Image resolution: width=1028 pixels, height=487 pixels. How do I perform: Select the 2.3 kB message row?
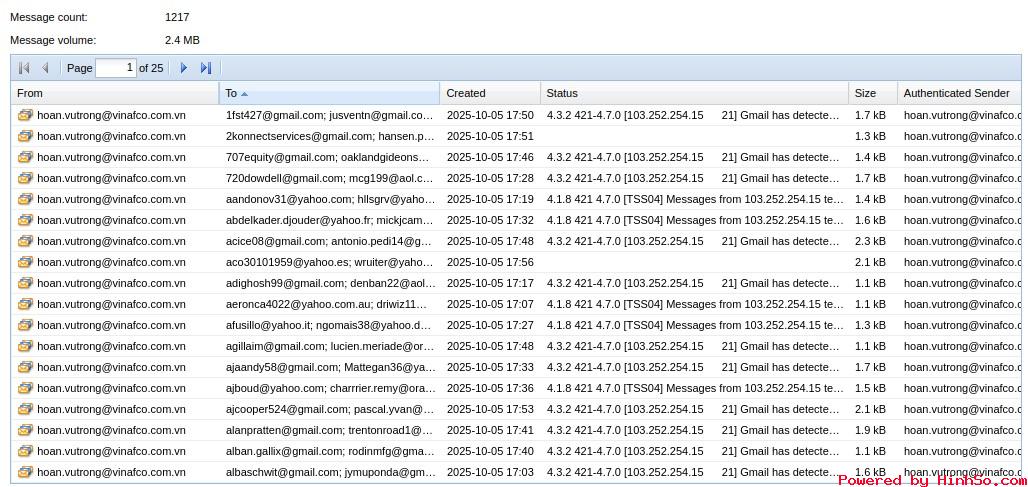click(x=869, y=241)
